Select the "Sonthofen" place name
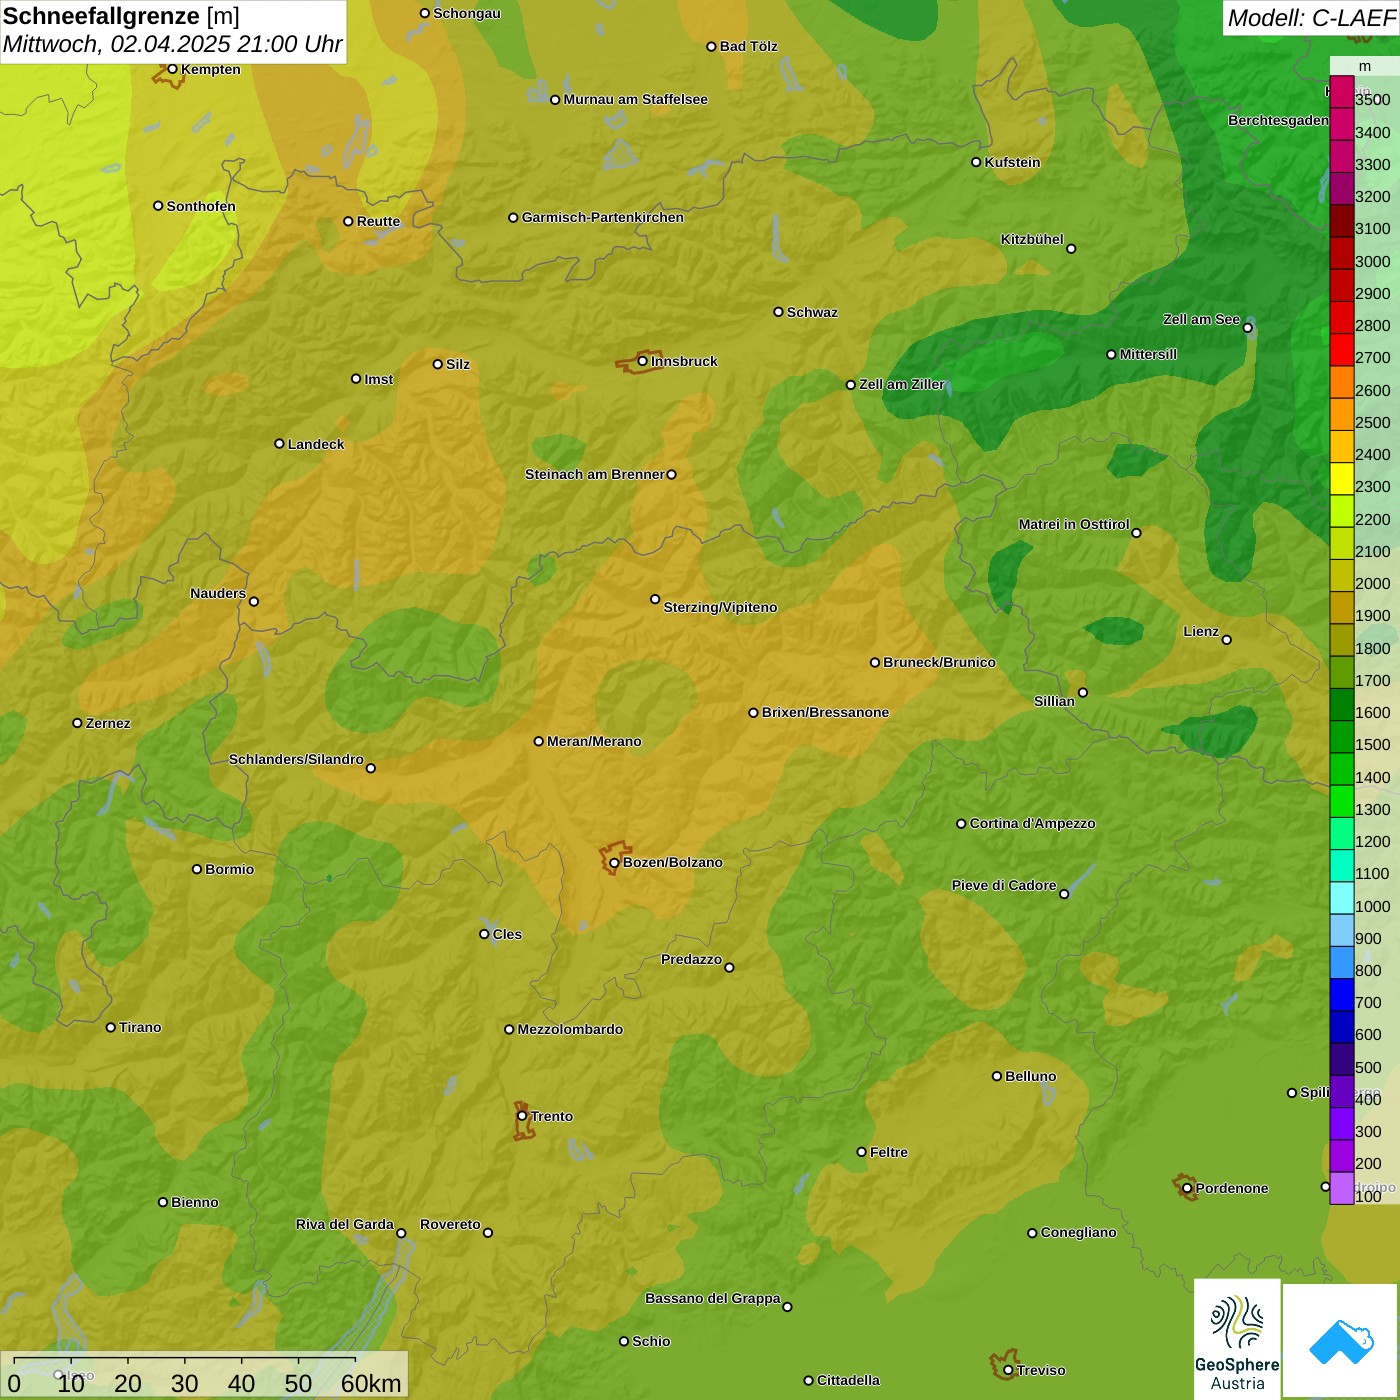 (201, 206)
